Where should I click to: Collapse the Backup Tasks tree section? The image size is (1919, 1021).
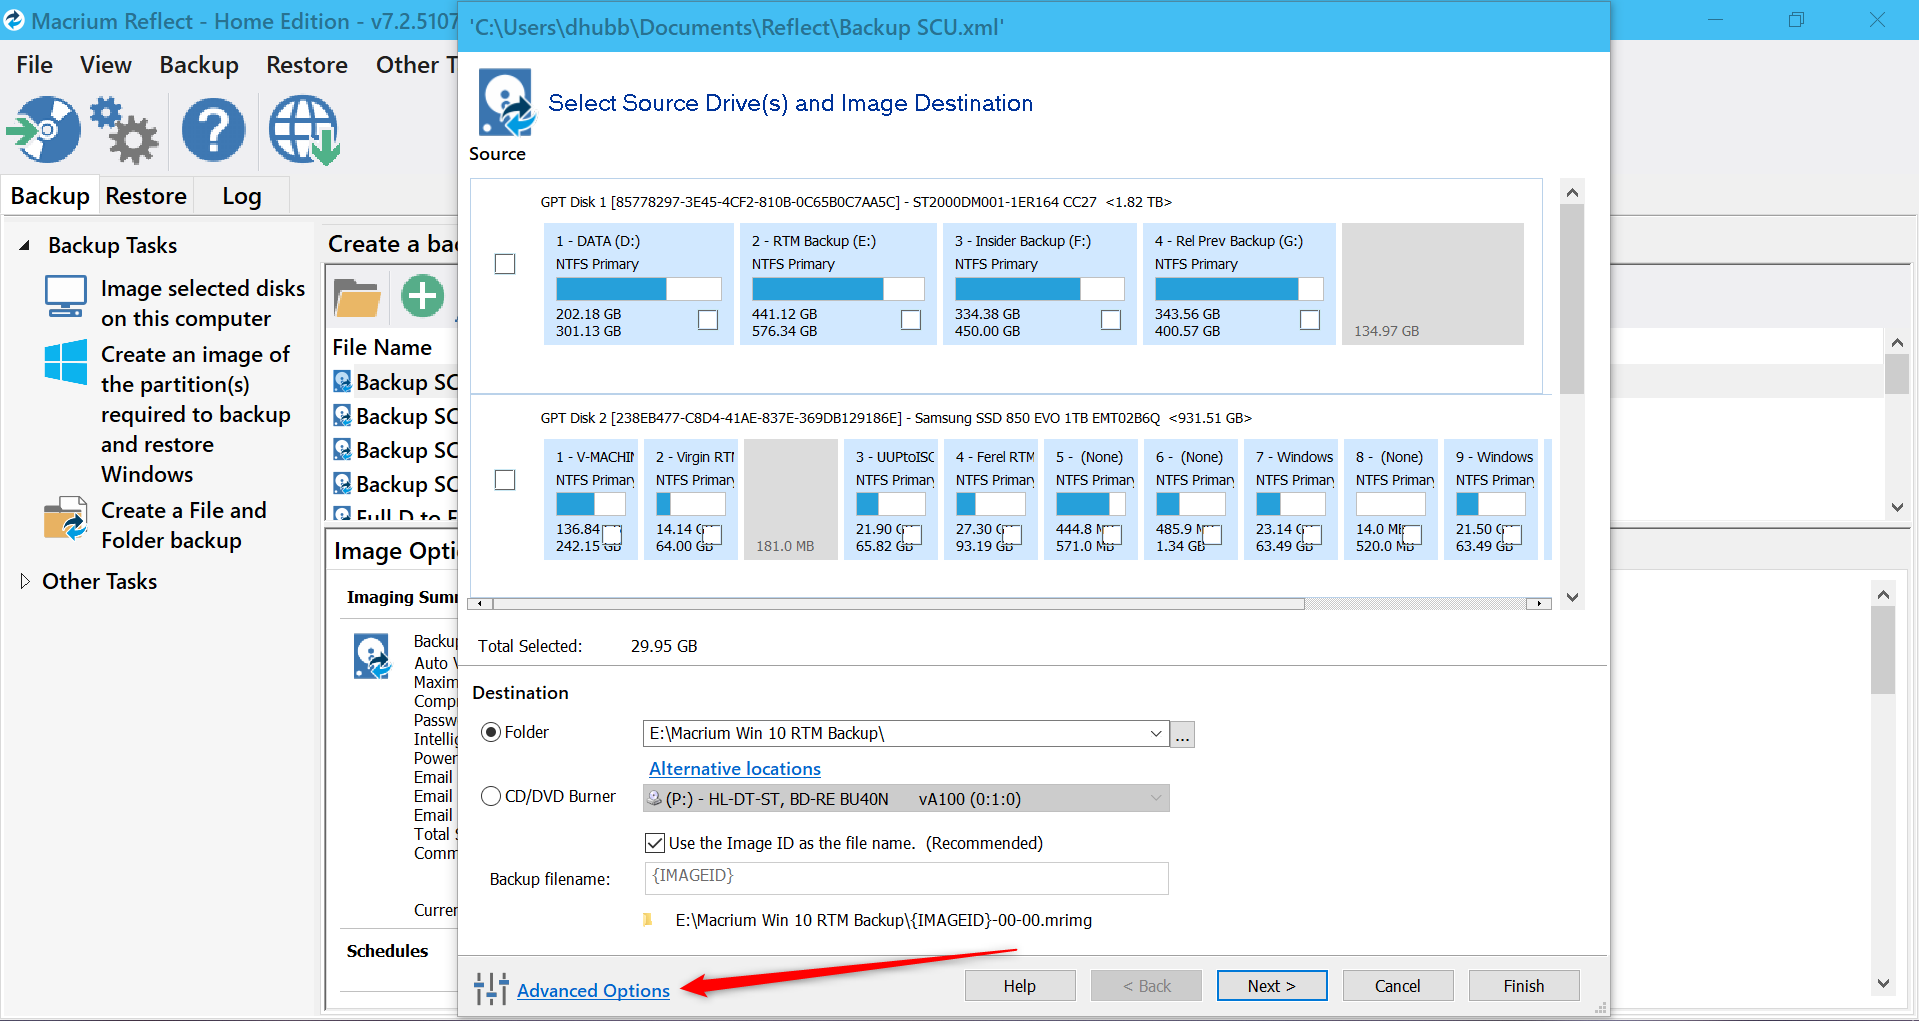coord(25,245)
